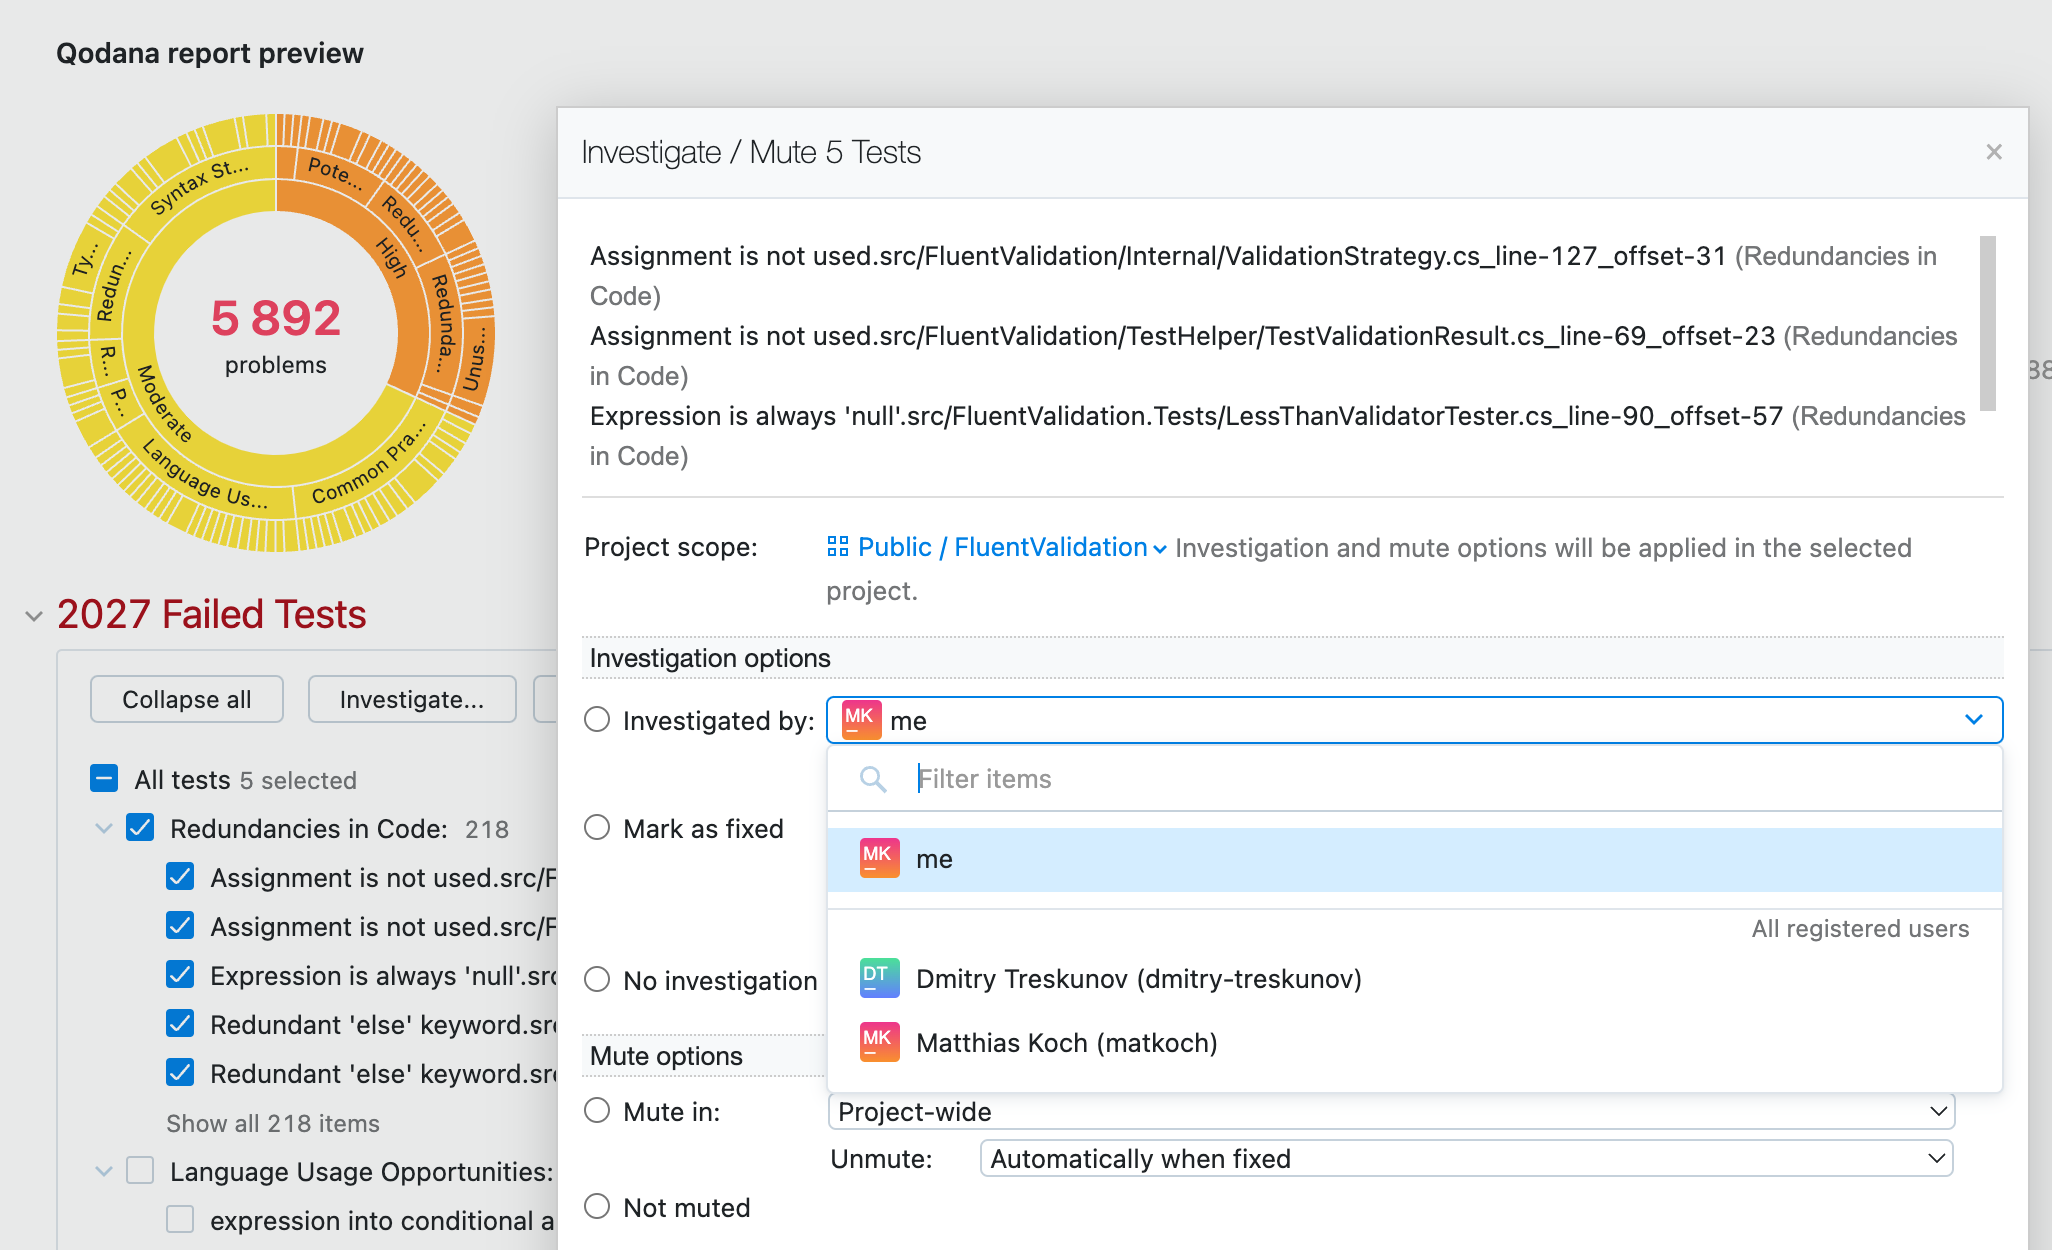
Task: Uncheck 'Expression is always null' test
Action: [x=180, y=975]
